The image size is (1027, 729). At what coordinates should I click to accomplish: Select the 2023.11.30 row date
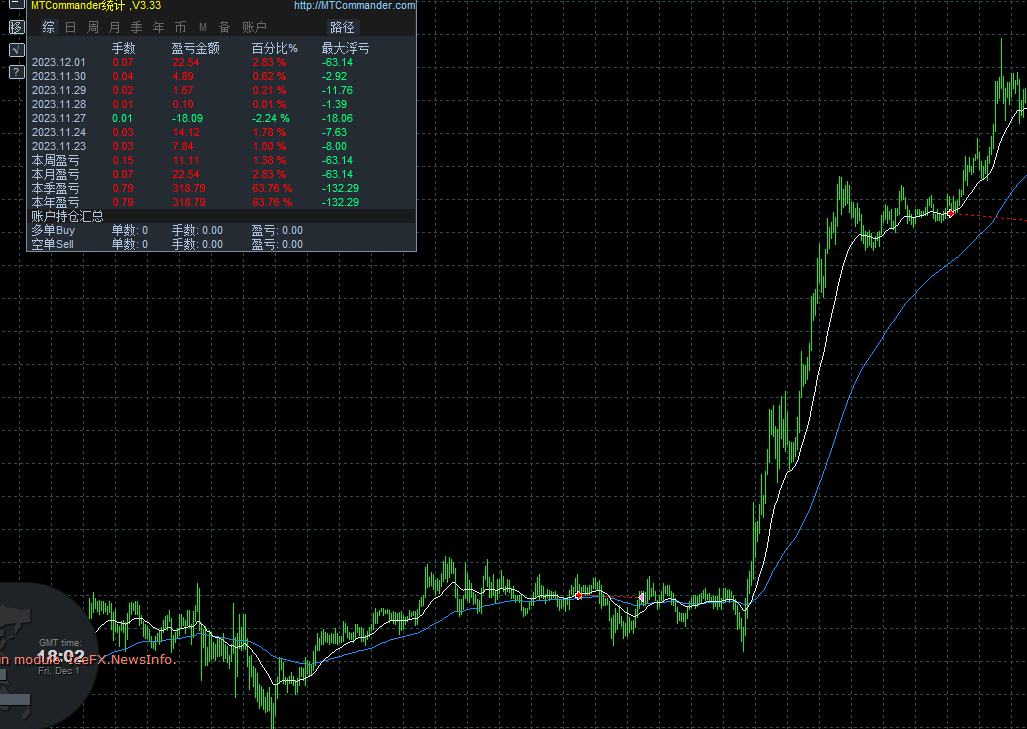tap(58, 76)
